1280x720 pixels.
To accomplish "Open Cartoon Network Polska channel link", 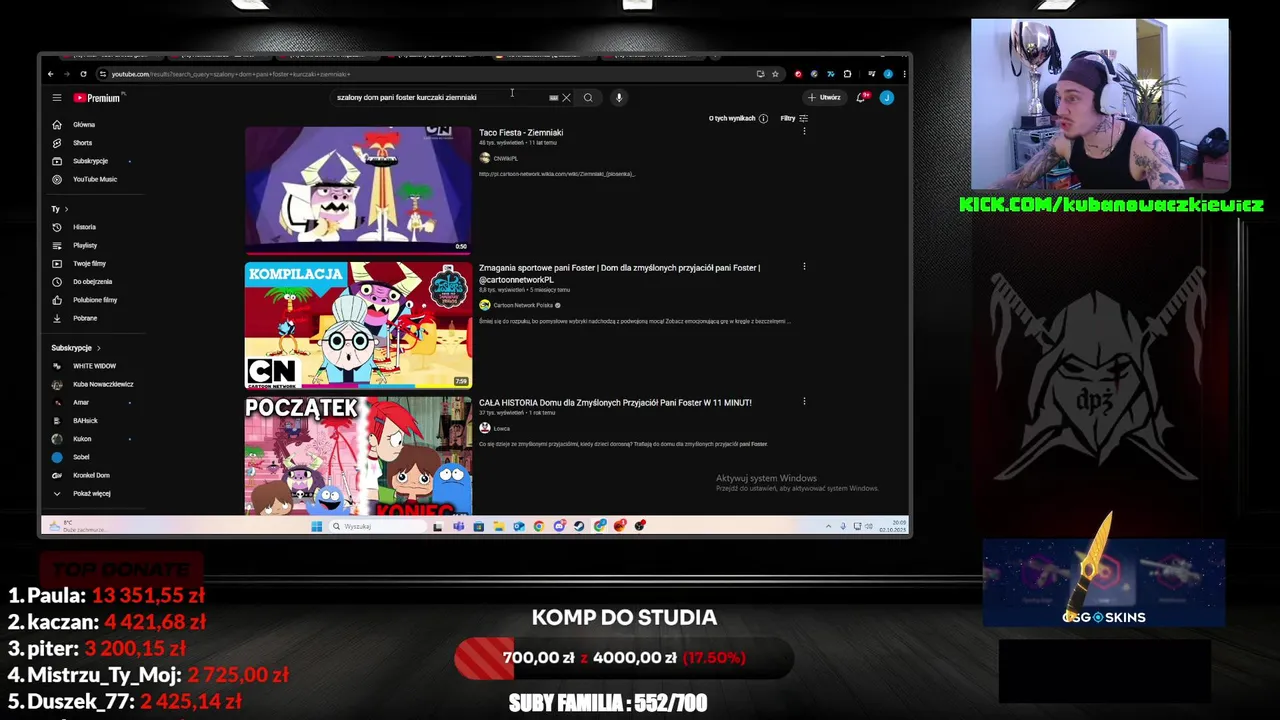I will 523,305.
